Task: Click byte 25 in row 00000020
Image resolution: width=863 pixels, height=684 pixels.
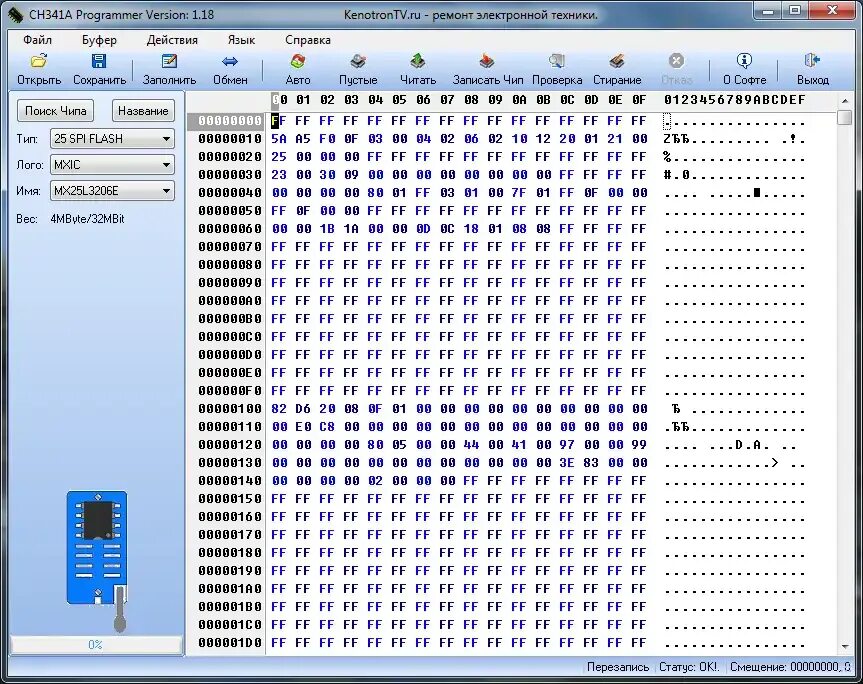Action: click(x=278, y=157)
